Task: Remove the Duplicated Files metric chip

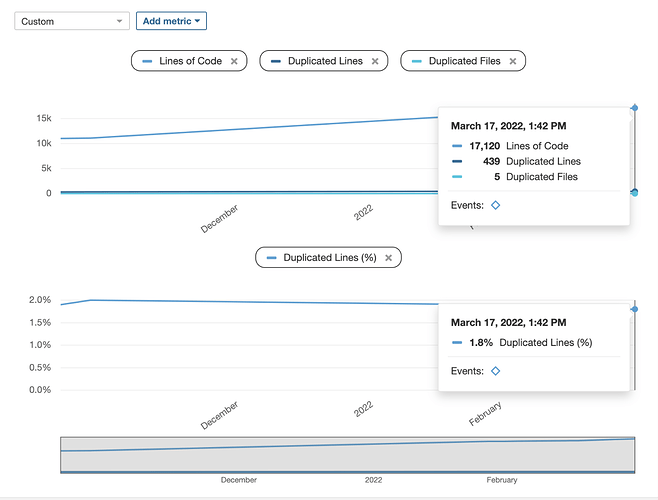Action: 513,61
